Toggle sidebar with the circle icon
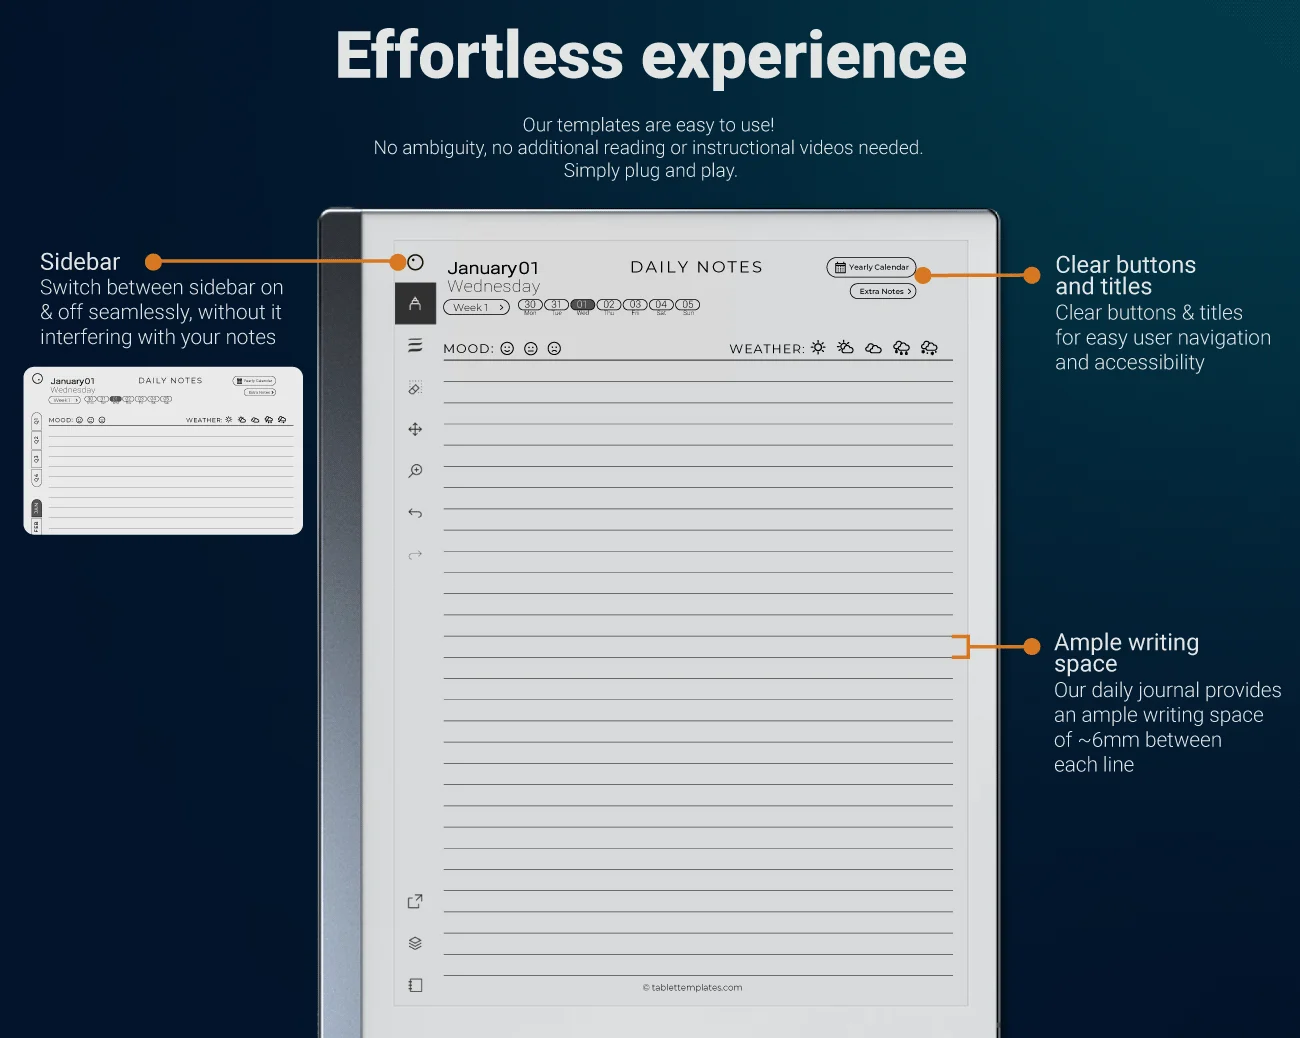The height and width of the screenshot is (1038, 1300). (416, 262)
